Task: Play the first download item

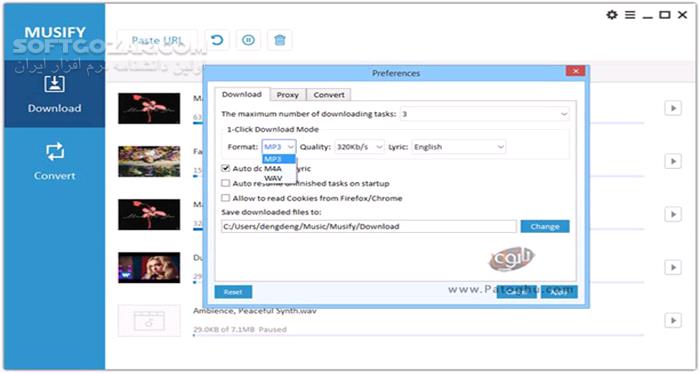Action: pyautogui.click(x=673, y=108)
